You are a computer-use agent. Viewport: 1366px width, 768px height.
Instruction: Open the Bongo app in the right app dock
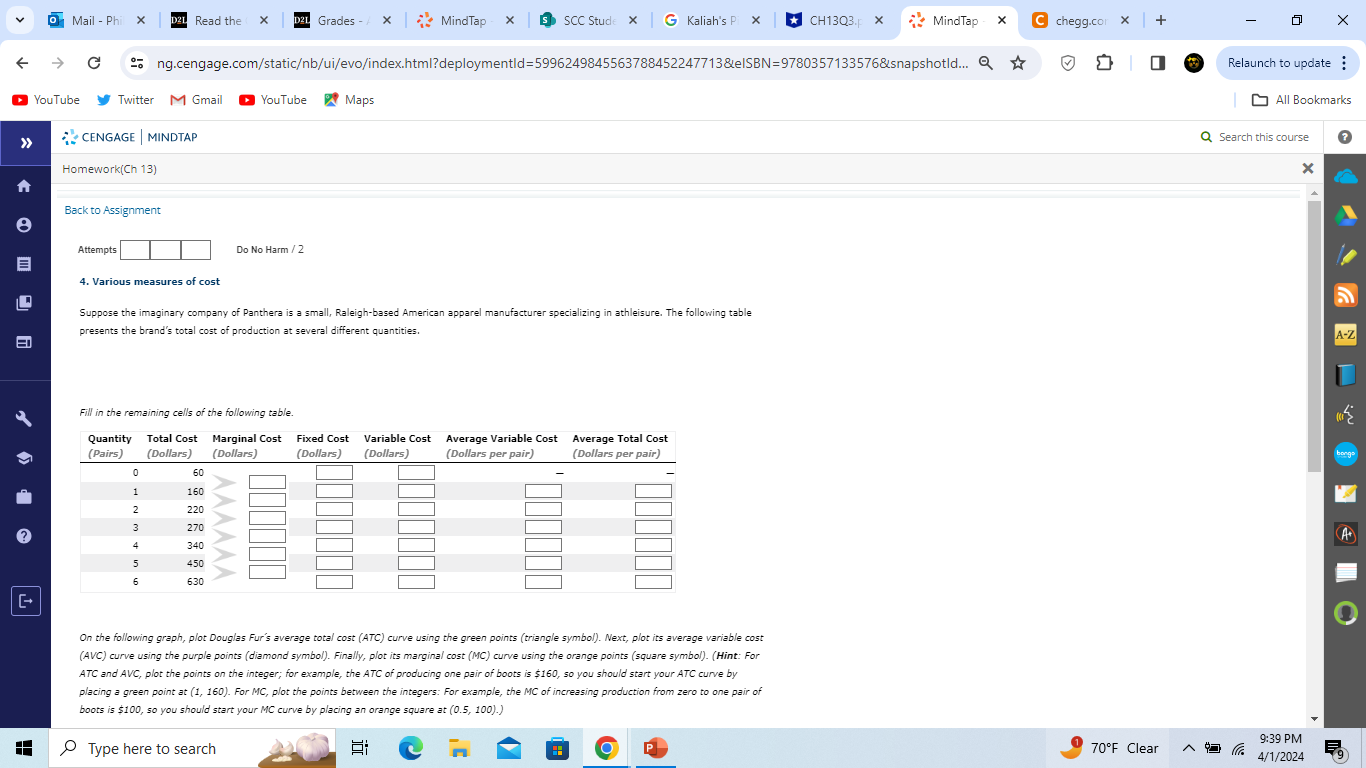click(1344, 453)
